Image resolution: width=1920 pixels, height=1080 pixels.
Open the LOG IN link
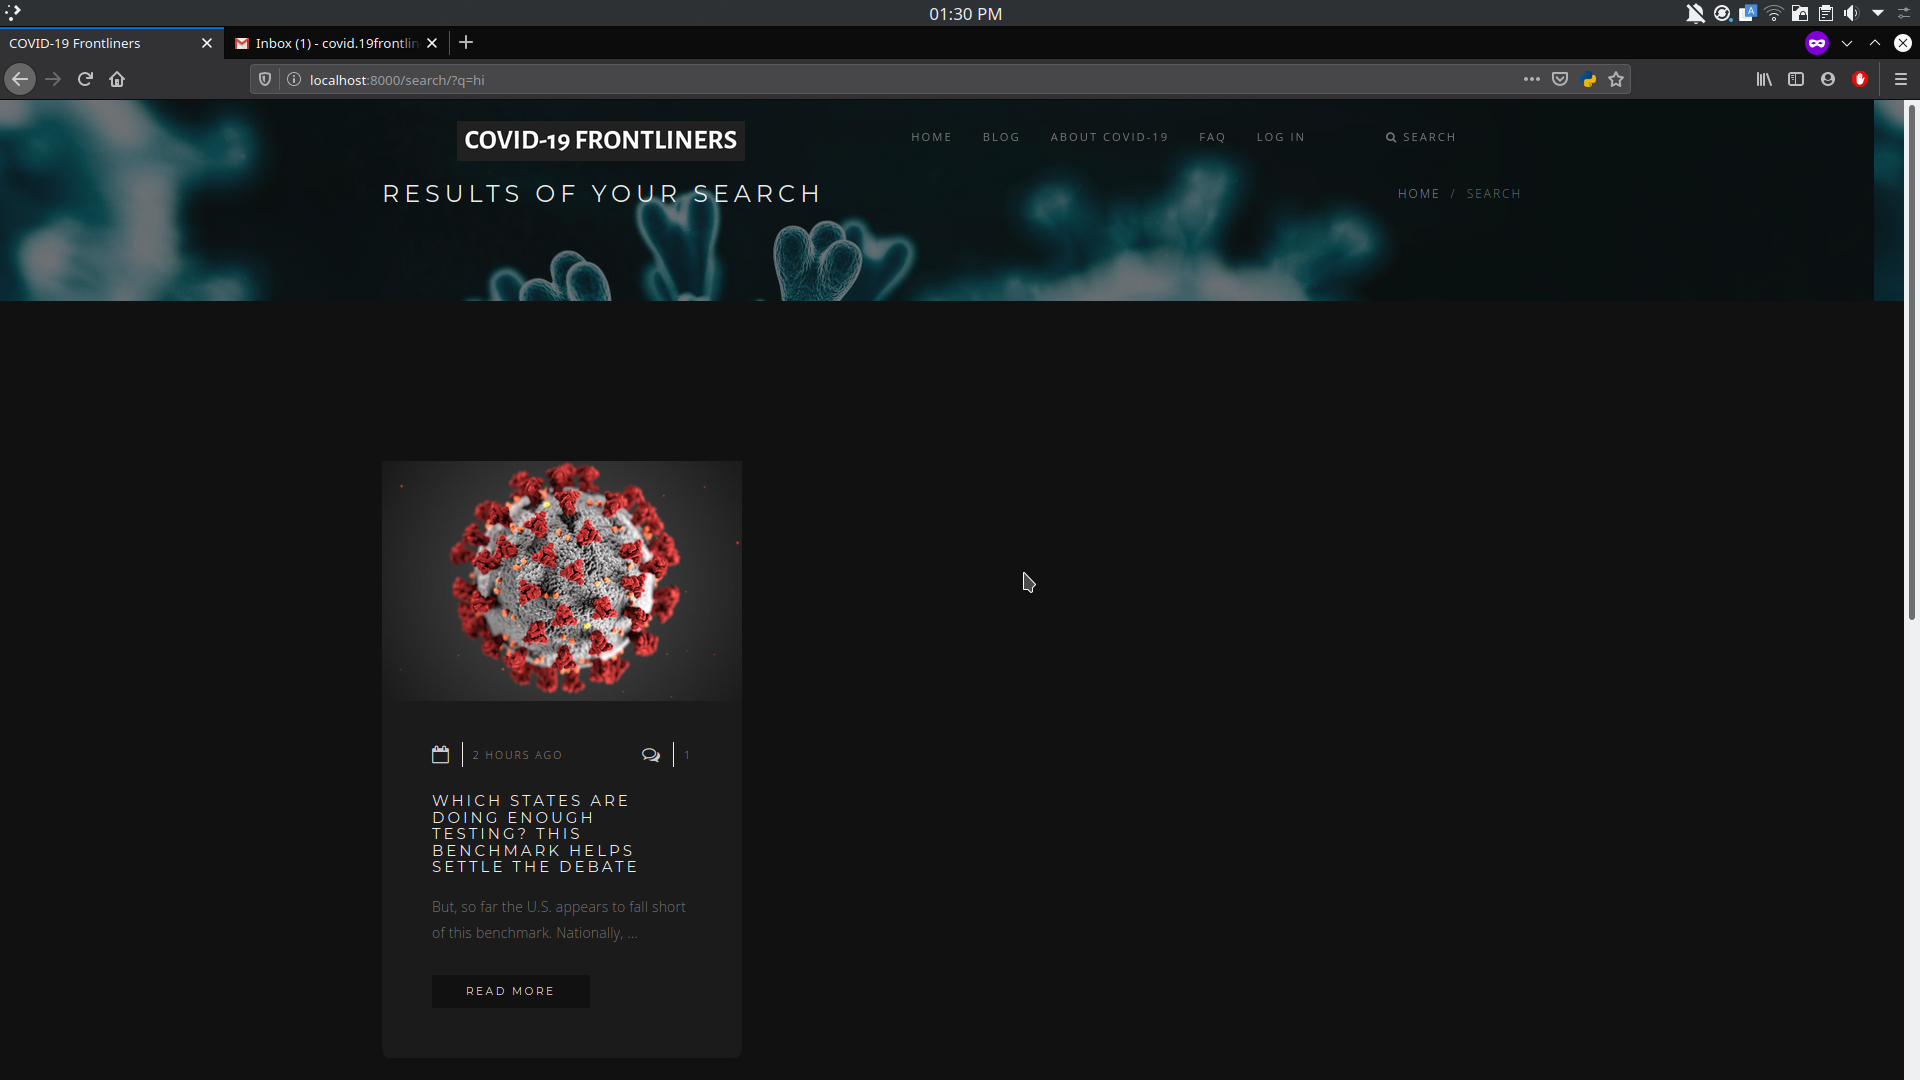point(1280,137)
